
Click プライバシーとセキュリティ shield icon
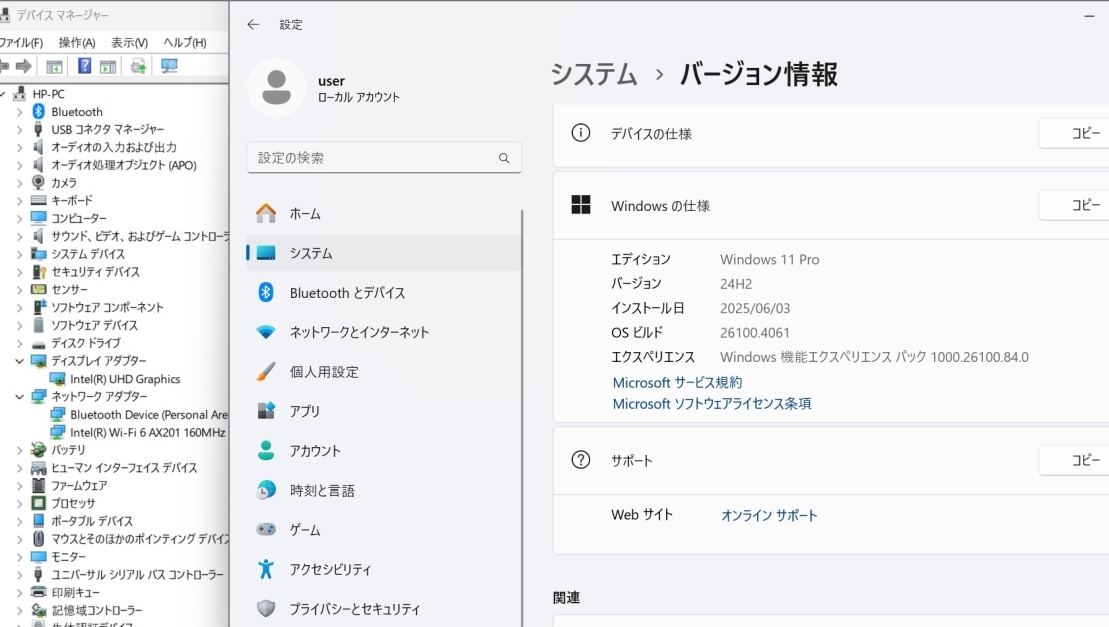pos(266,608)
